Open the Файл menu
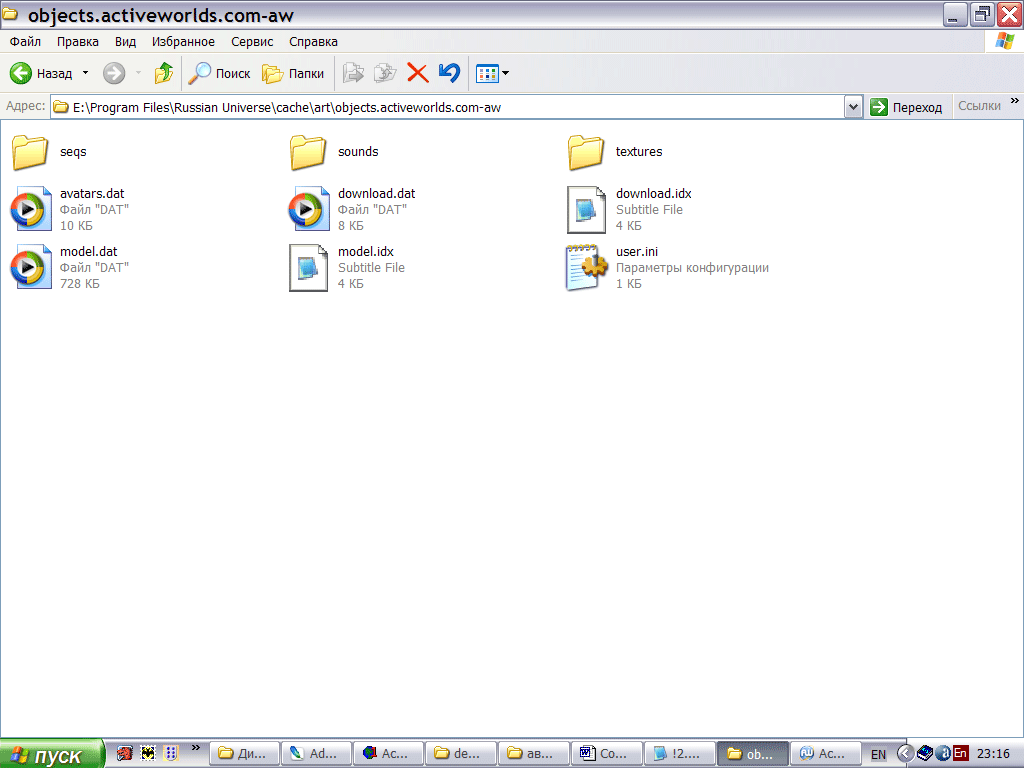1024x768 pixels. coord(25,42)
